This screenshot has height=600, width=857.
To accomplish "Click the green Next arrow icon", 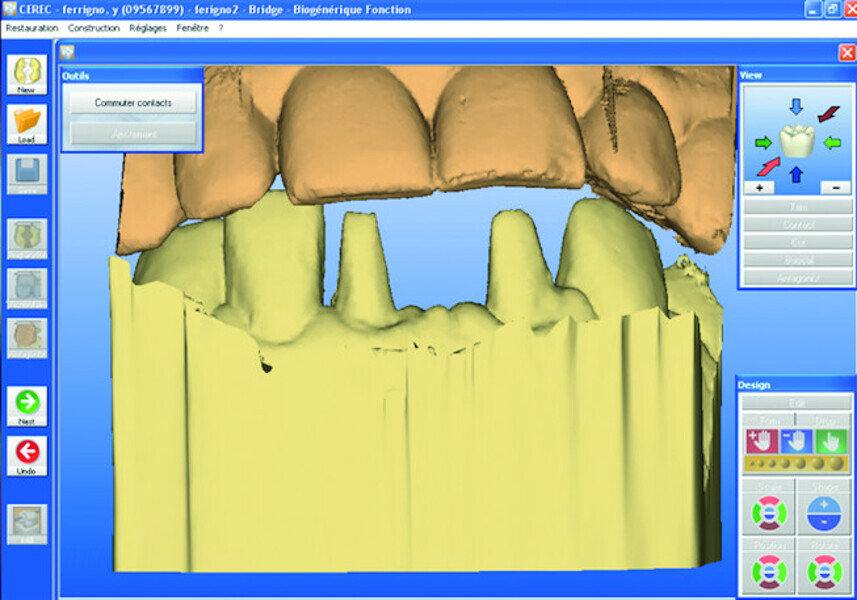I will point(26,405).
